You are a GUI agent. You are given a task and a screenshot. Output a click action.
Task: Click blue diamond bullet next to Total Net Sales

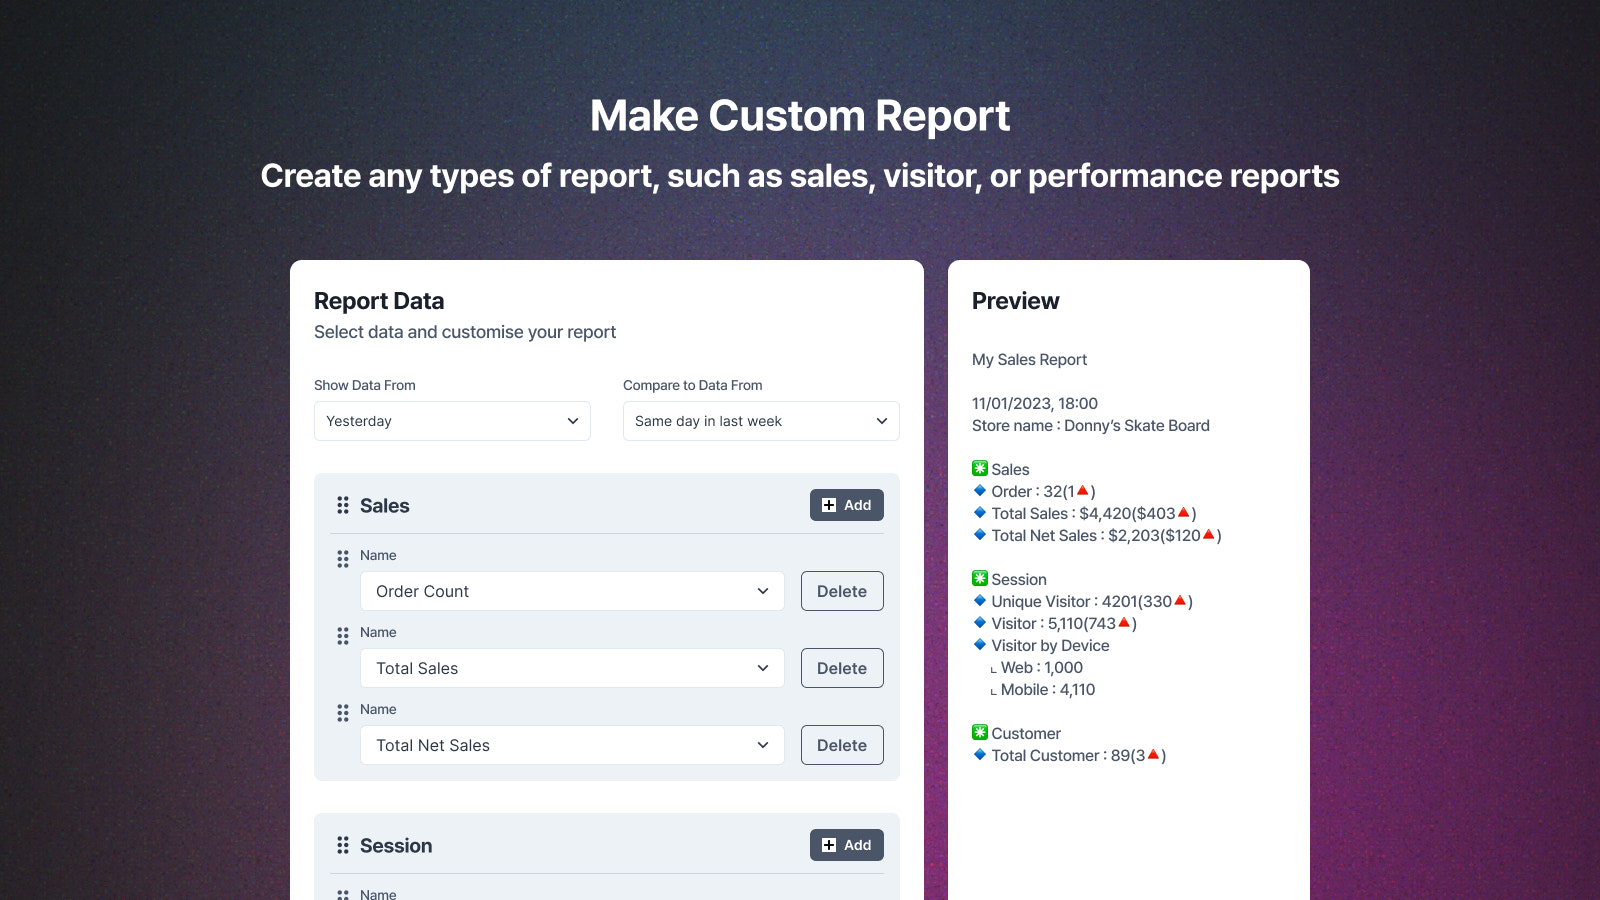coord(980,534)
